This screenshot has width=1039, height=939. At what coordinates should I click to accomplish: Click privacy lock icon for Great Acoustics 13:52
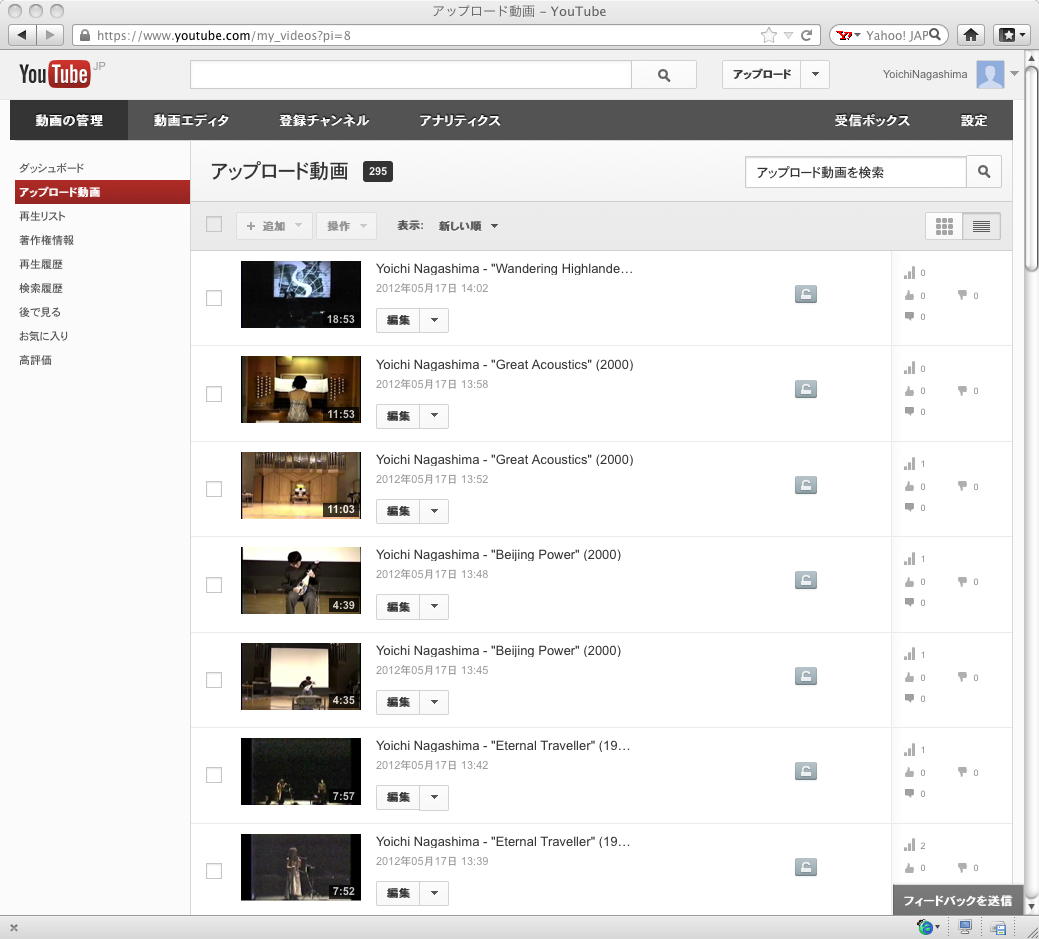pyautogui.click(x=806, y=485)
